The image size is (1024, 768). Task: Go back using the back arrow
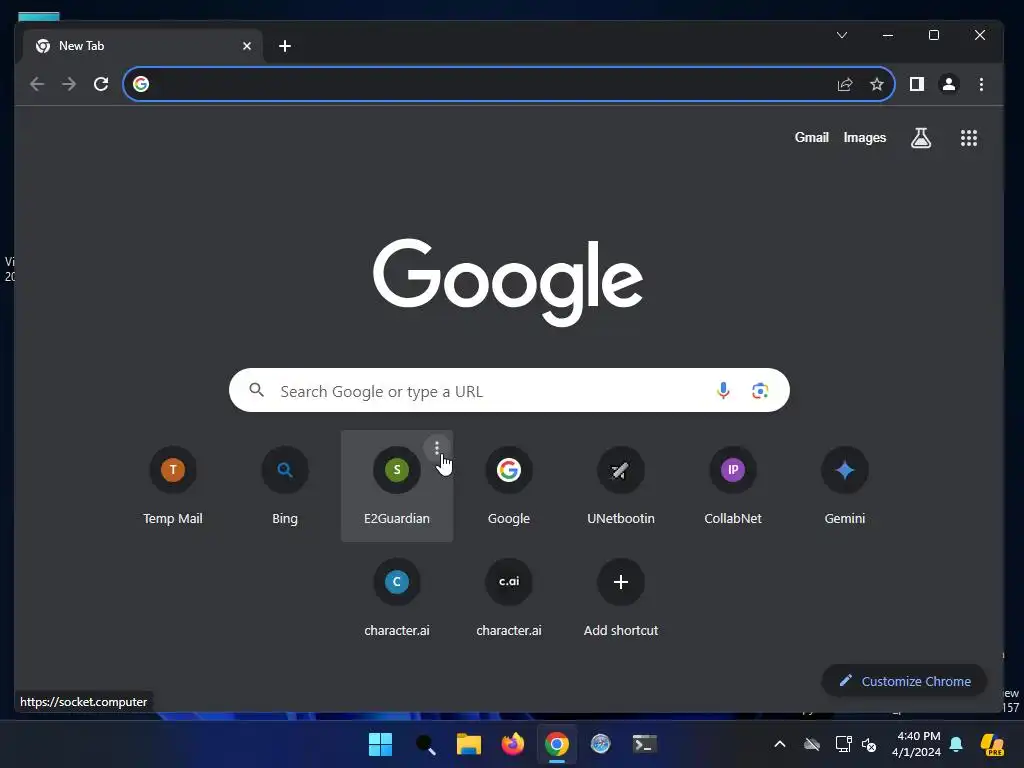pos(37,84)
